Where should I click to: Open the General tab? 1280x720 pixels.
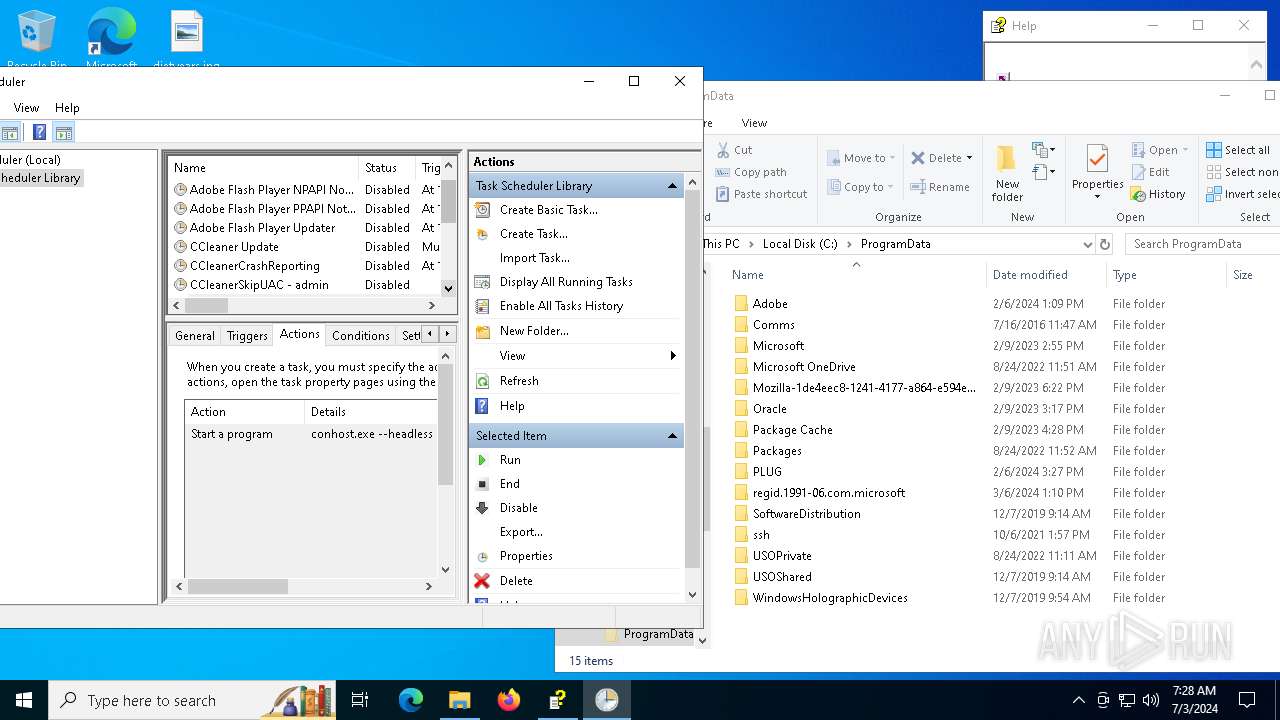[194, 336]
